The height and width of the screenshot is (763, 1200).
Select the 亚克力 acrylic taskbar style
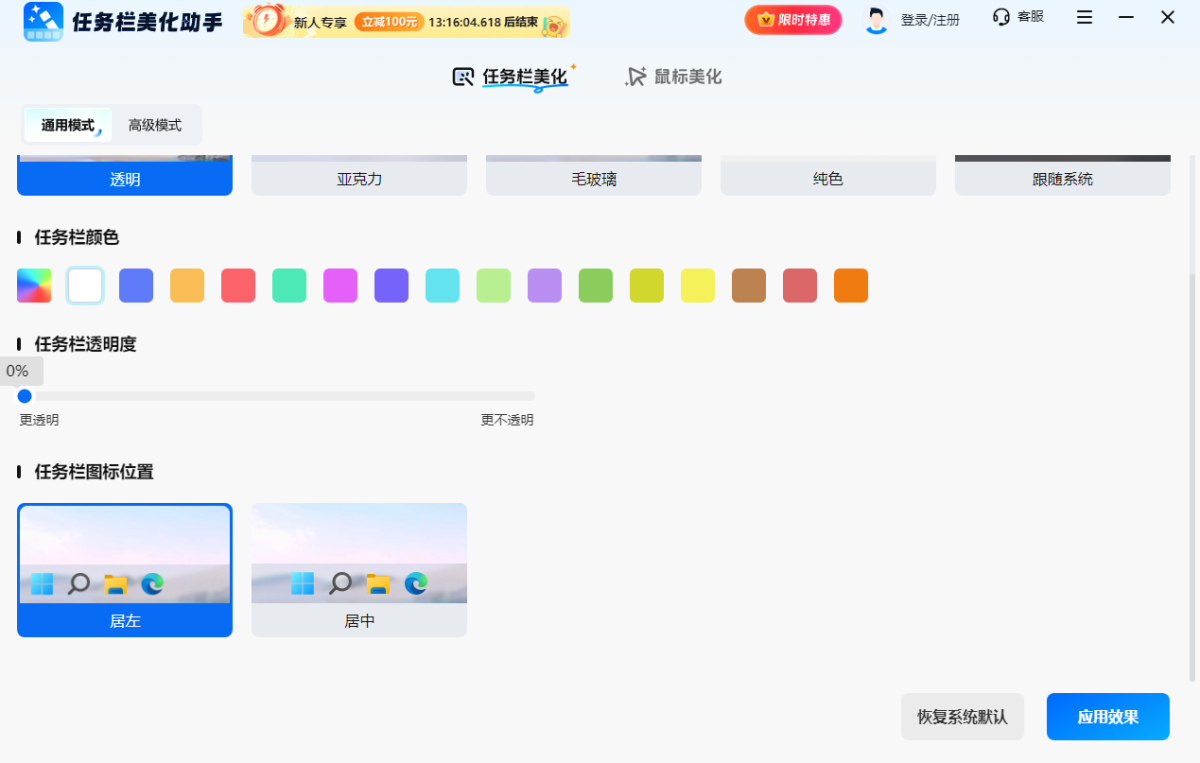[359, 173]
